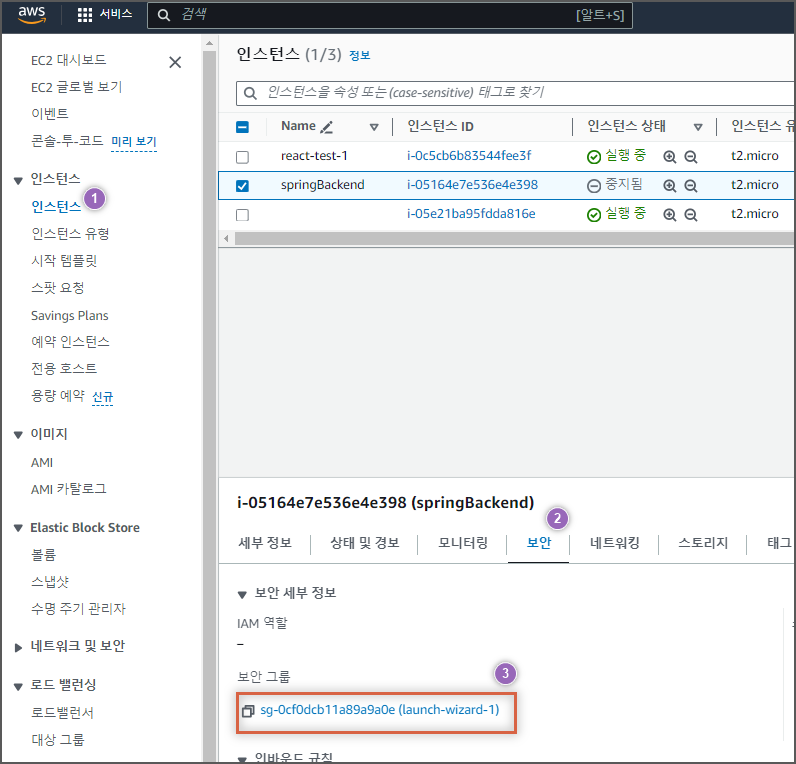
Task: Open instance ID i-05164e7e536e4e398 link
Action: point(472,185)
